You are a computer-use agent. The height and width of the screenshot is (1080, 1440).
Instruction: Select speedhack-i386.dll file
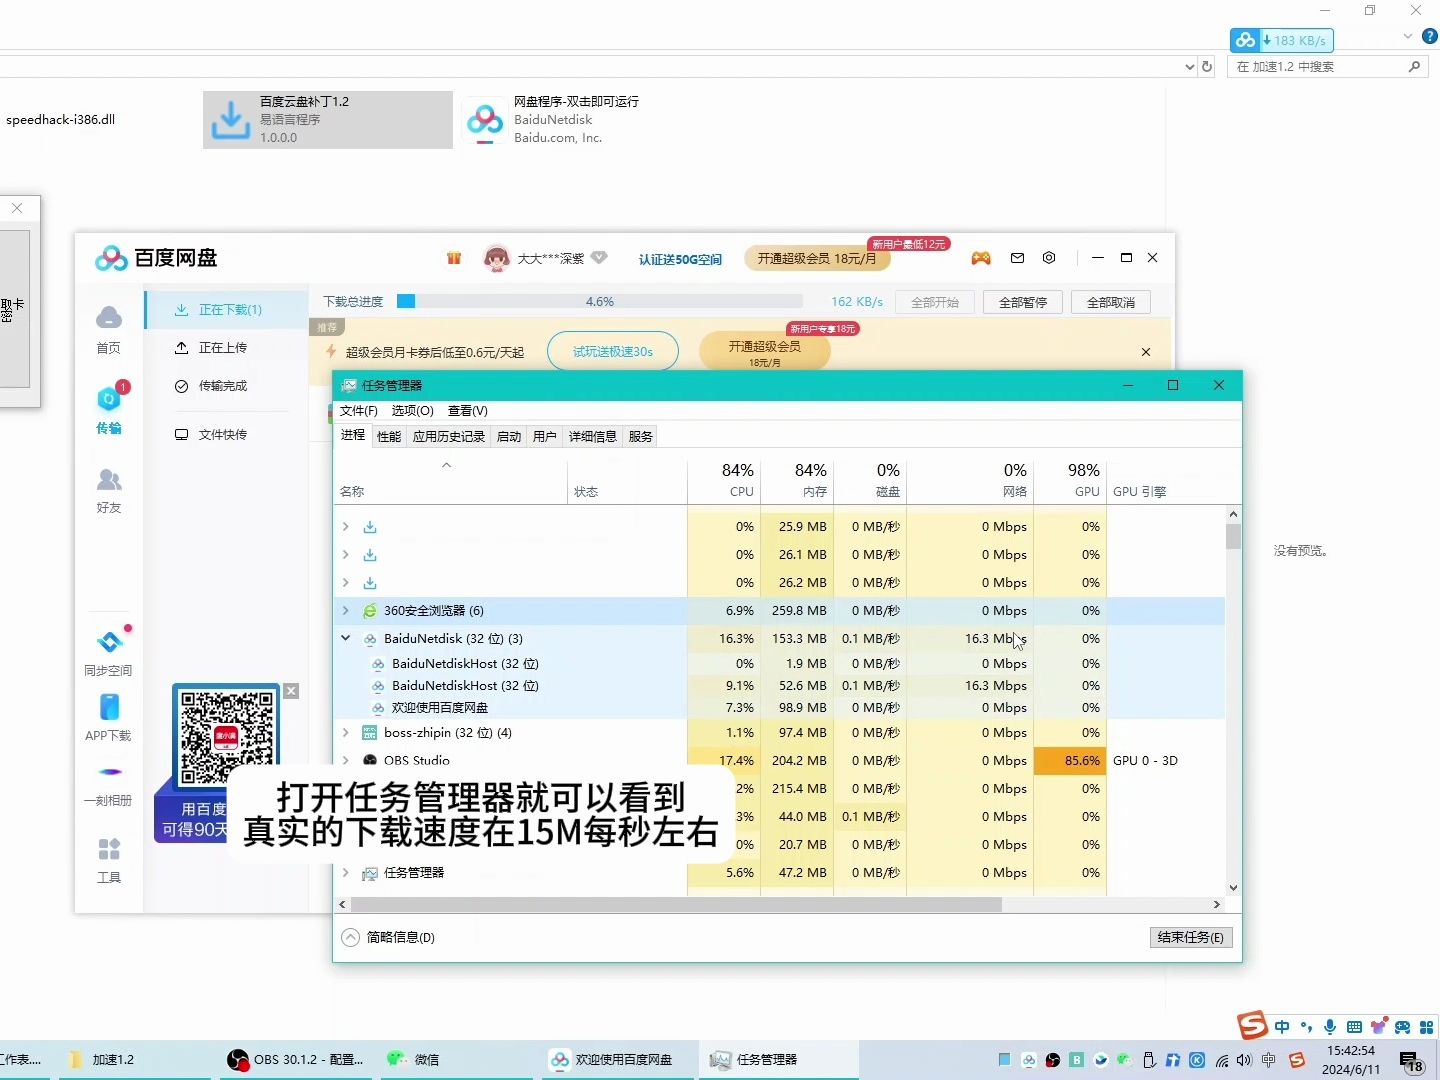pos(60,120)
